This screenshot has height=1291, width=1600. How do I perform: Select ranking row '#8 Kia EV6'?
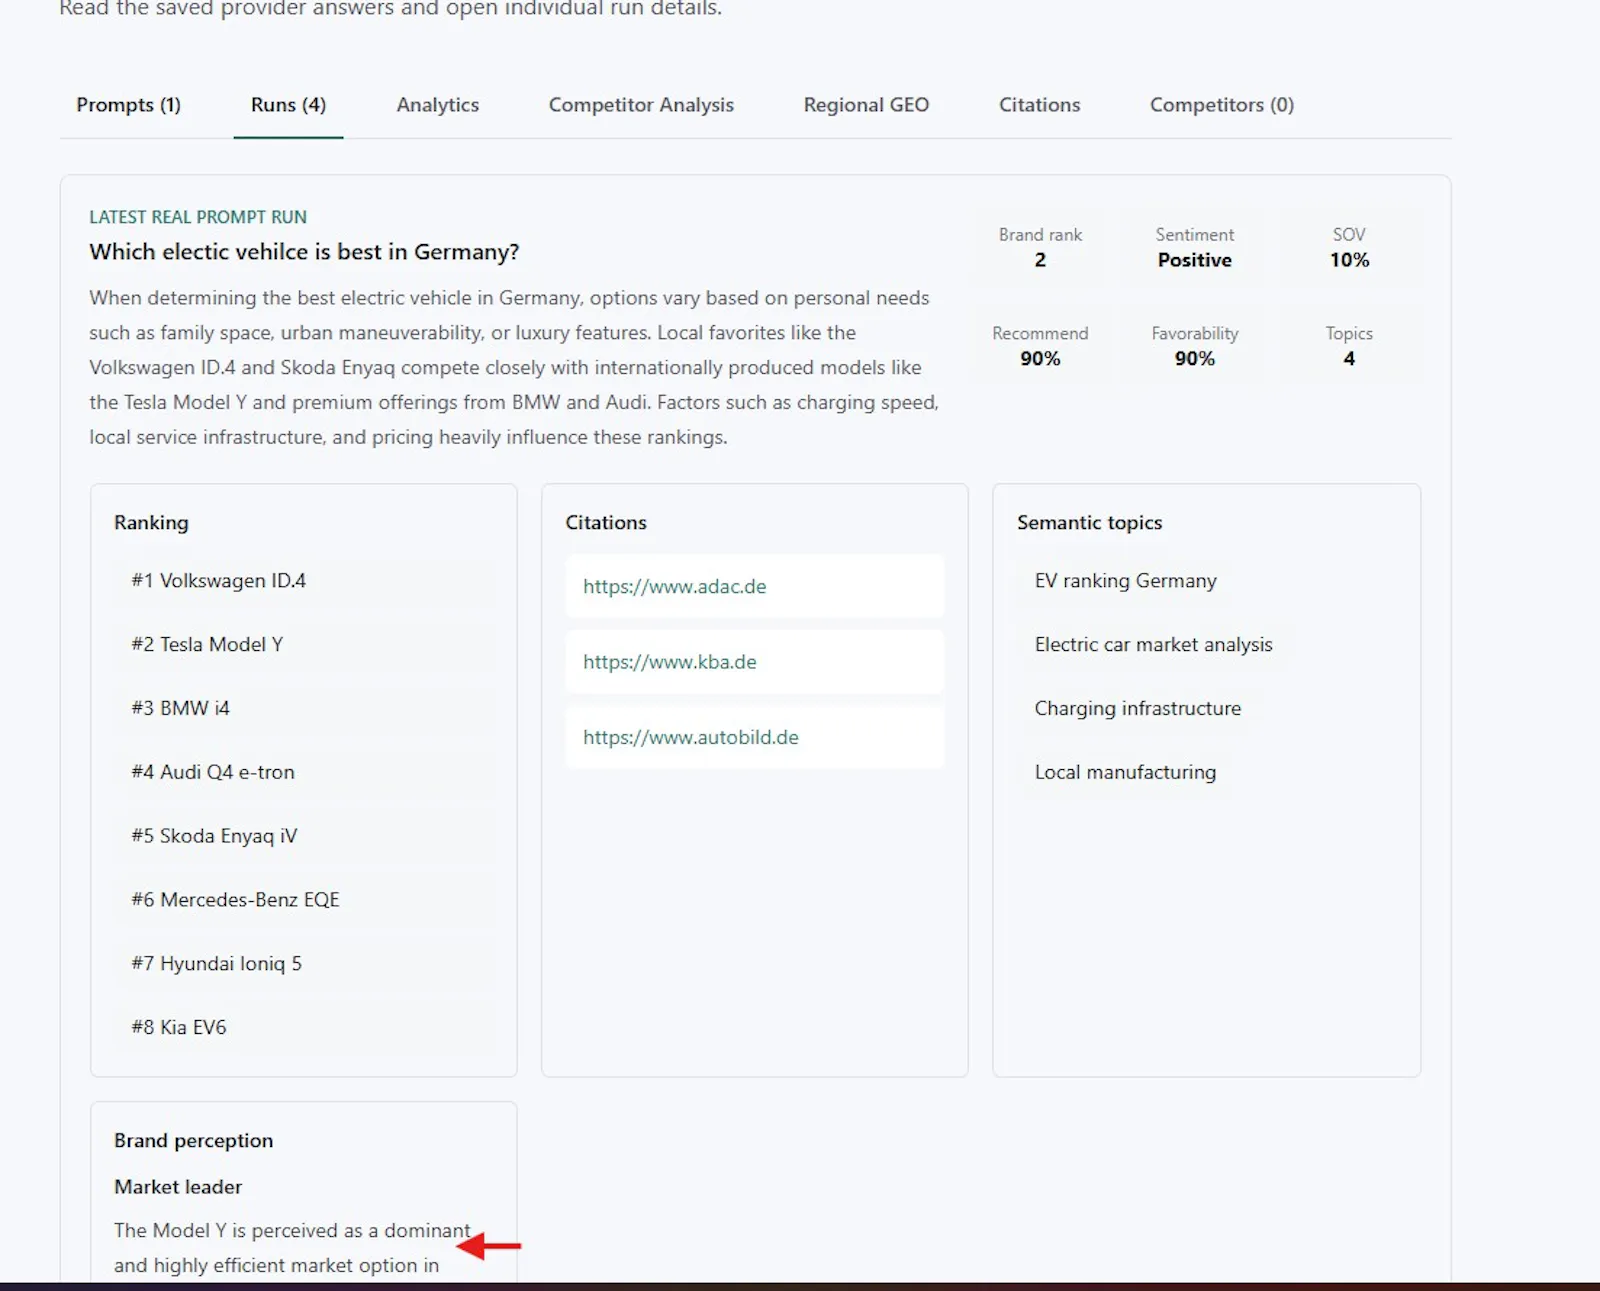pyautogui.click(x=304, y=1027)
